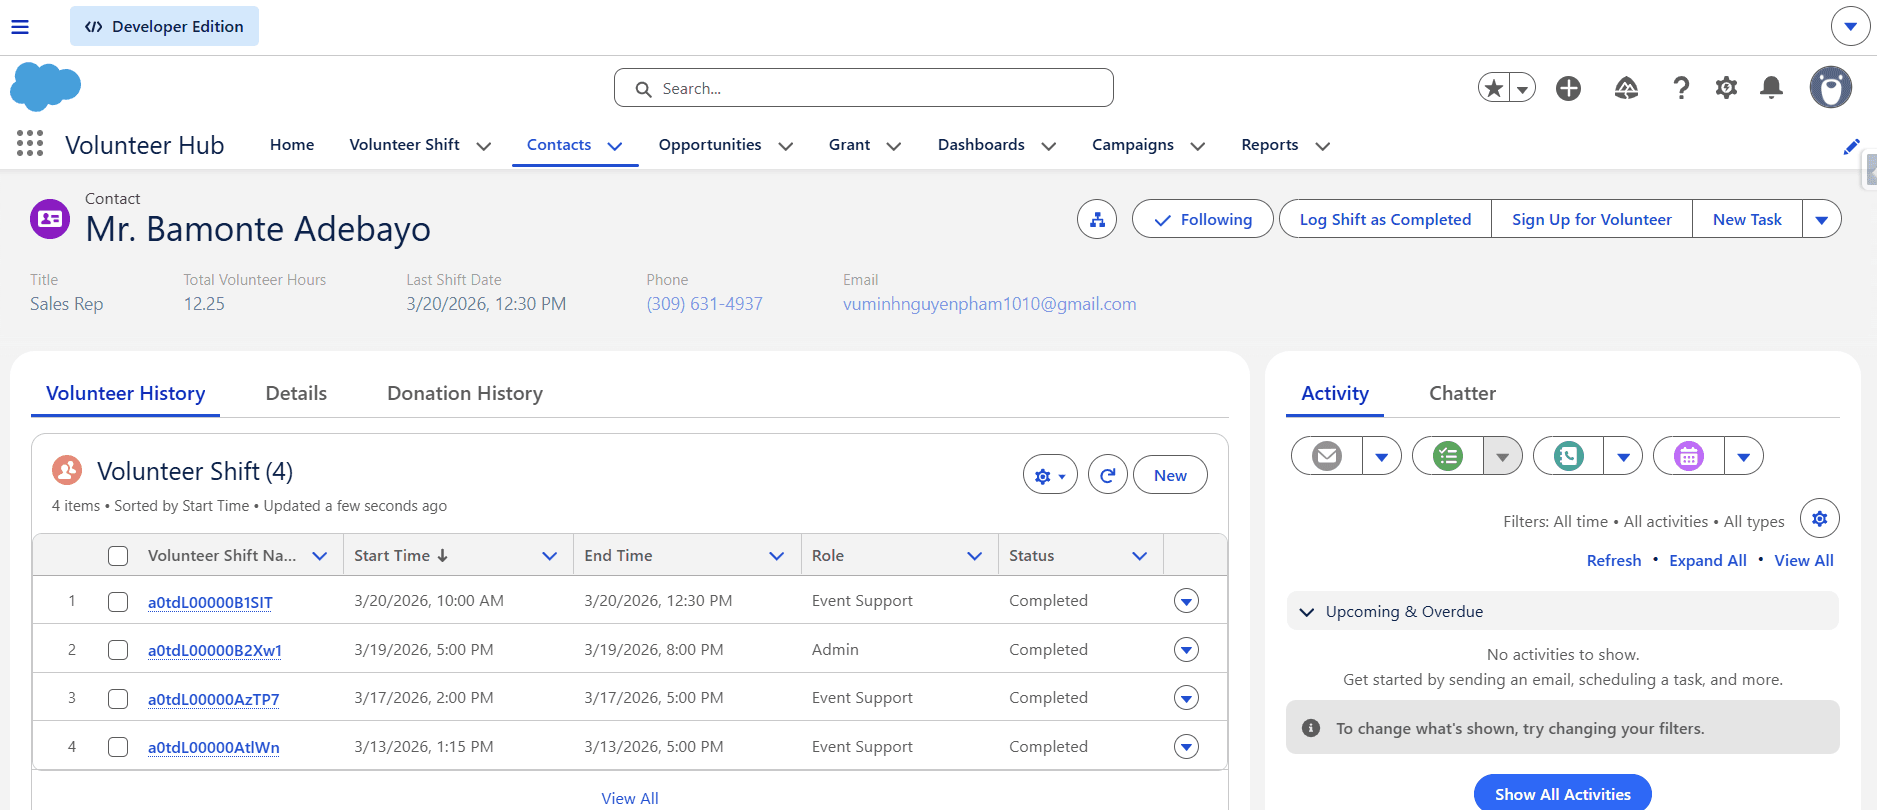Screen dimensions: 1877x810
Task: Check the box for a0tdL00000AtlWn
Action: [x=118, y=747]
